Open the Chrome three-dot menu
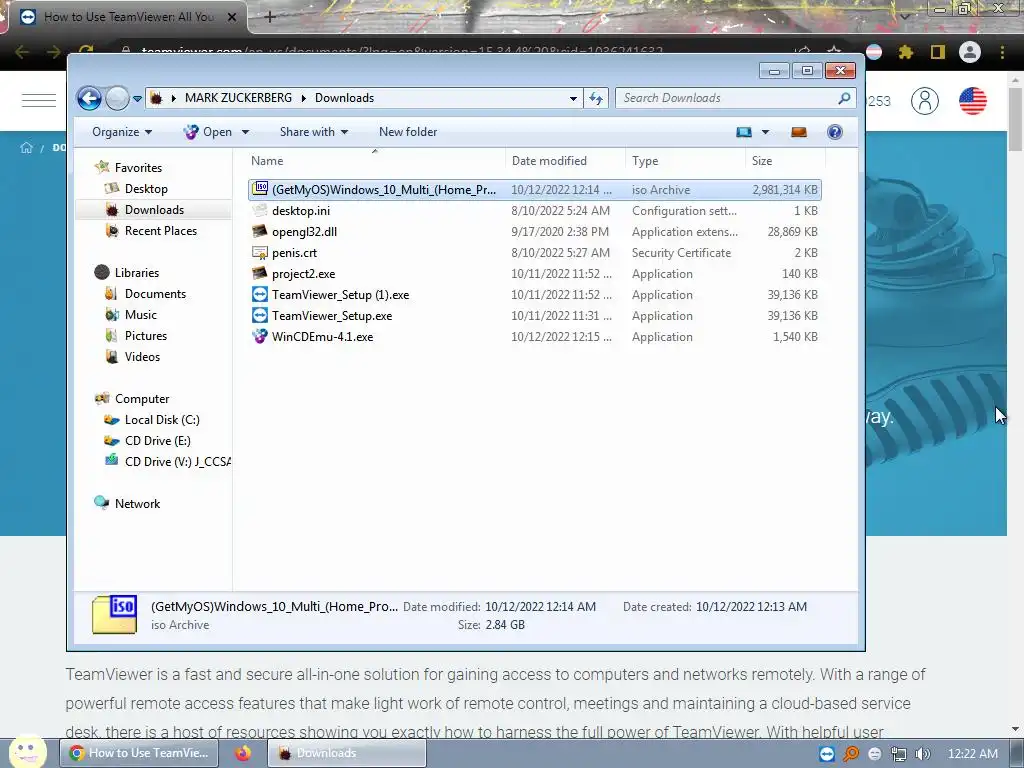The width and height of the screenshot is (1024, 768). coord(1002,52)
